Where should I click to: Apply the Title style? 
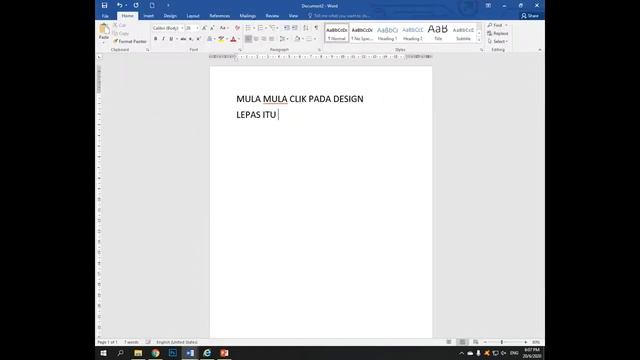coord(438,33)
